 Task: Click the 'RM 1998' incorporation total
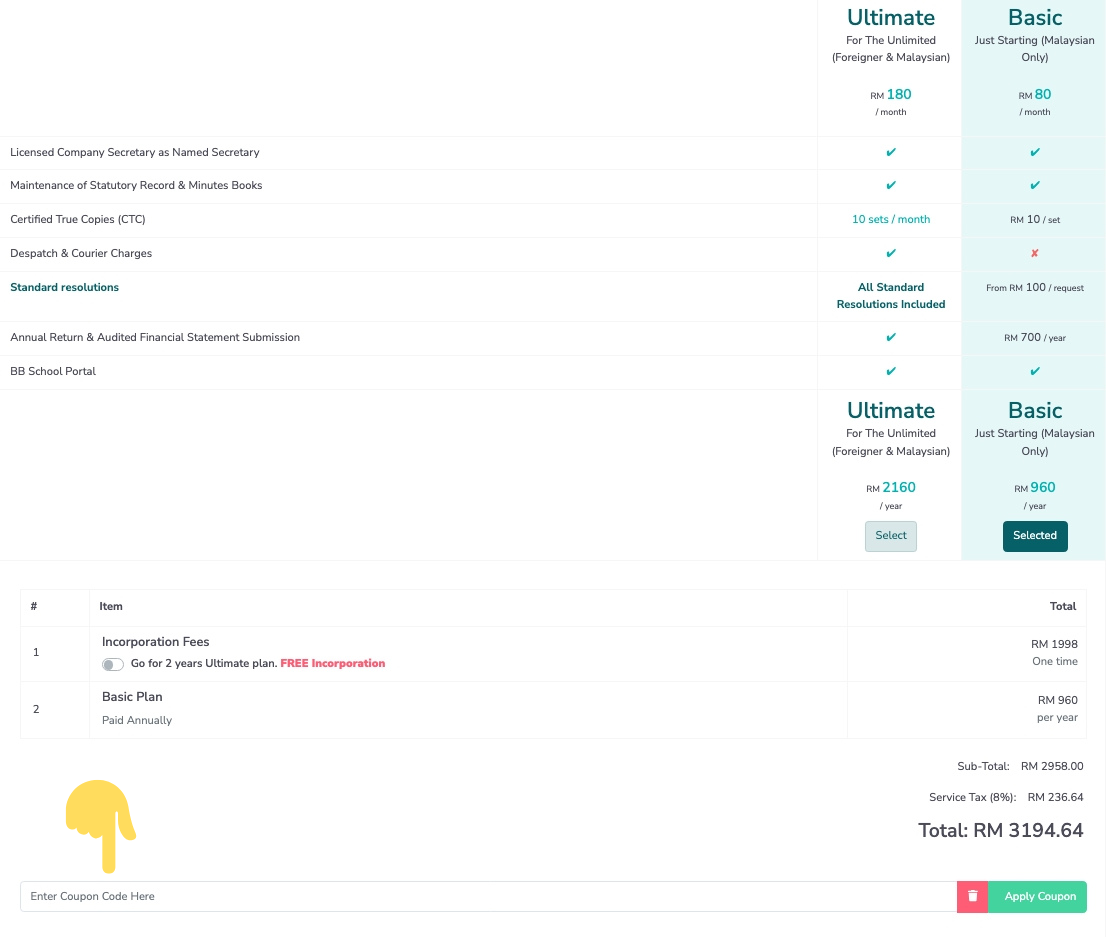pos(1054,644)
